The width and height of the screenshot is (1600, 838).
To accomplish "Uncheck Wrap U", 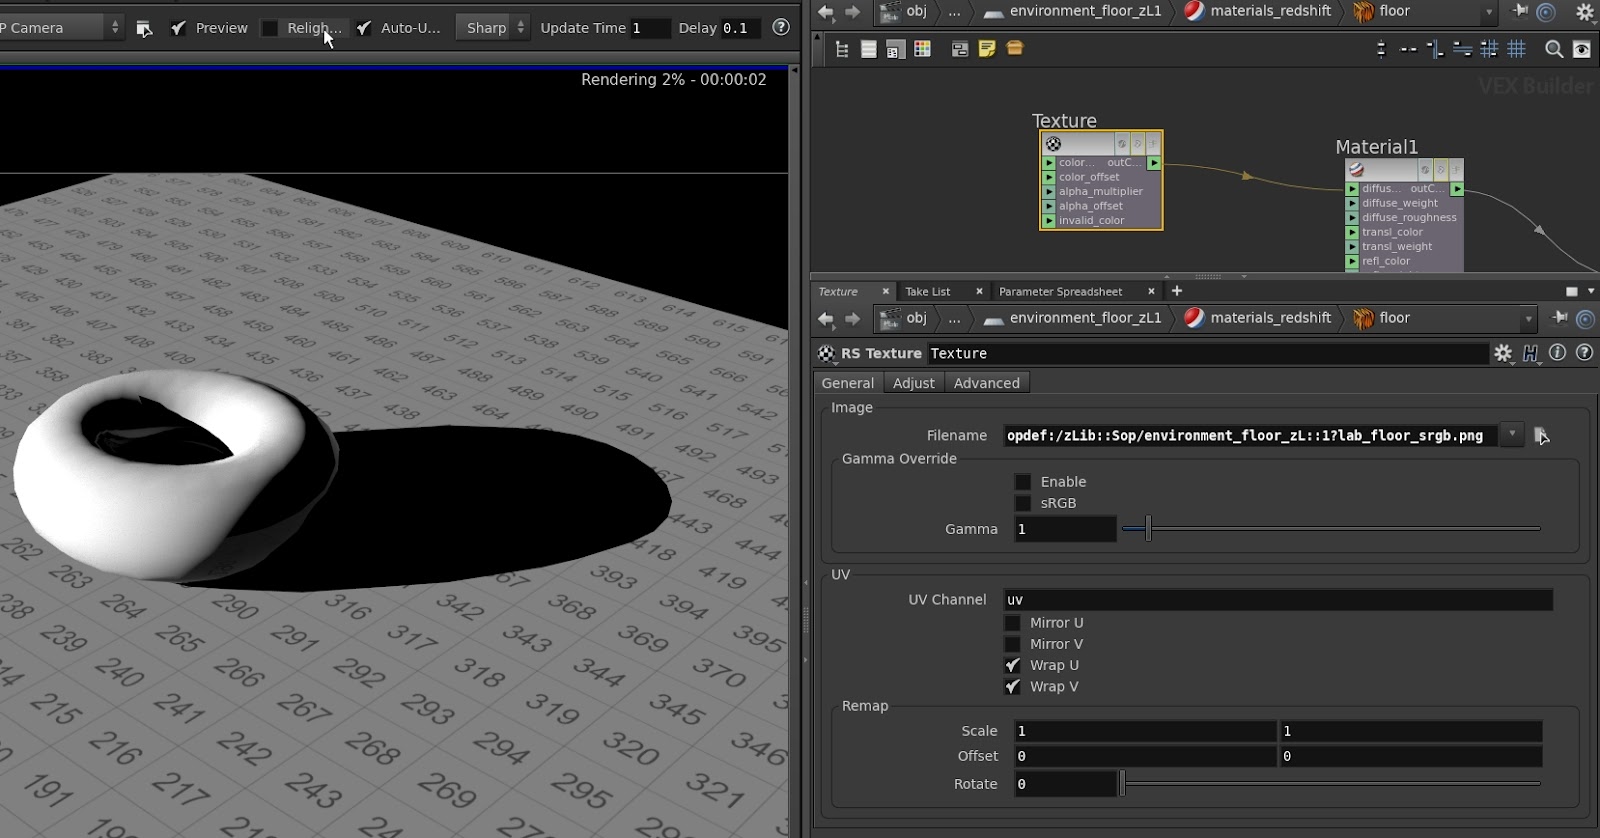I will click(1012, 665).
